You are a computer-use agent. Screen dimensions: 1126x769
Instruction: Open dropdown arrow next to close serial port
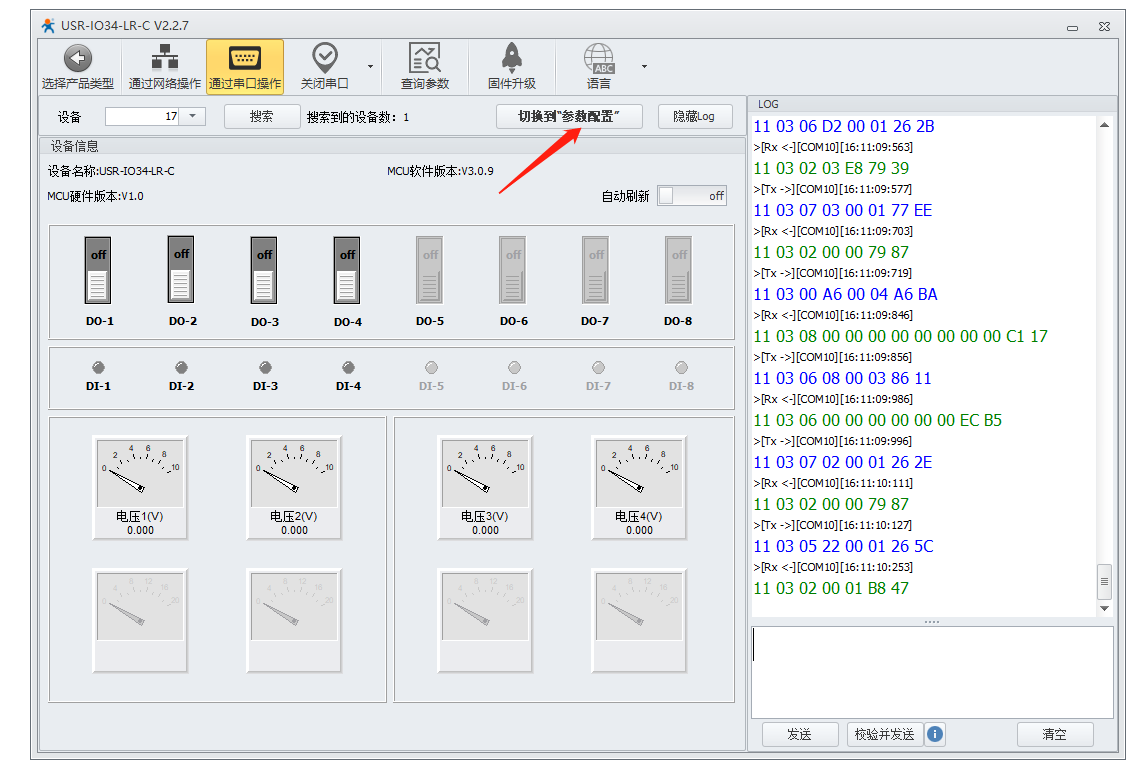[x=370, y=67]
